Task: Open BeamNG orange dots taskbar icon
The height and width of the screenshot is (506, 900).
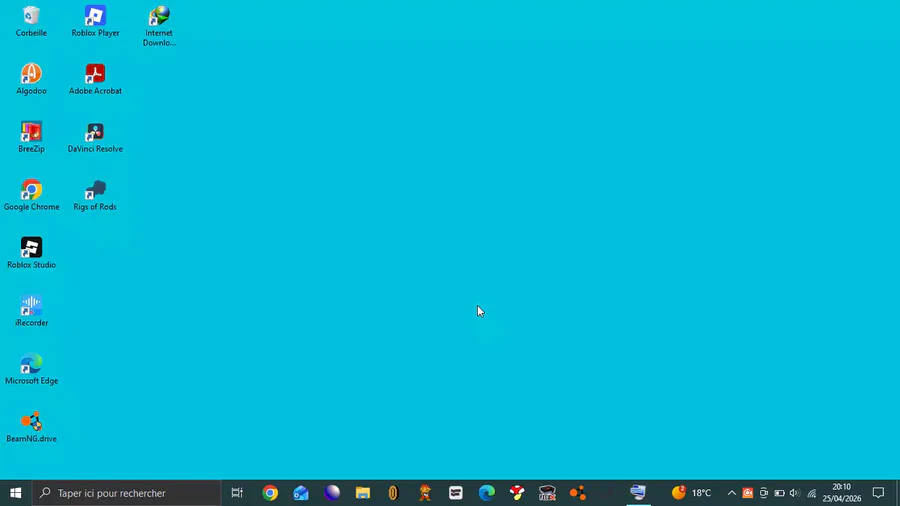Action: tap(578, 493)
